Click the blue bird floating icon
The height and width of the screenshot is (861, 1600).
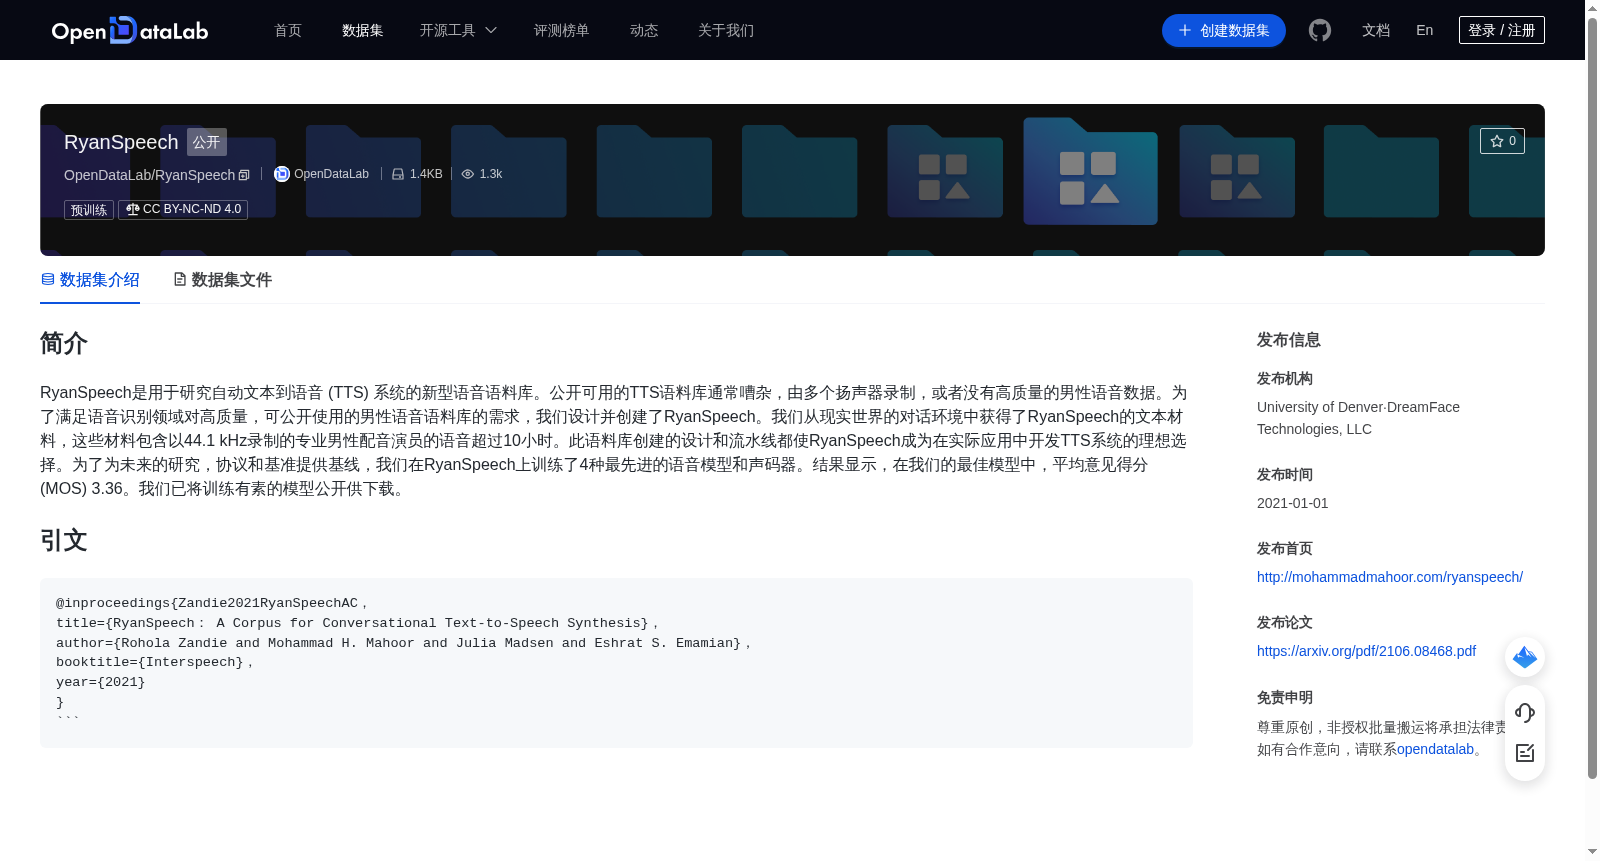[x=1525, y=657]
